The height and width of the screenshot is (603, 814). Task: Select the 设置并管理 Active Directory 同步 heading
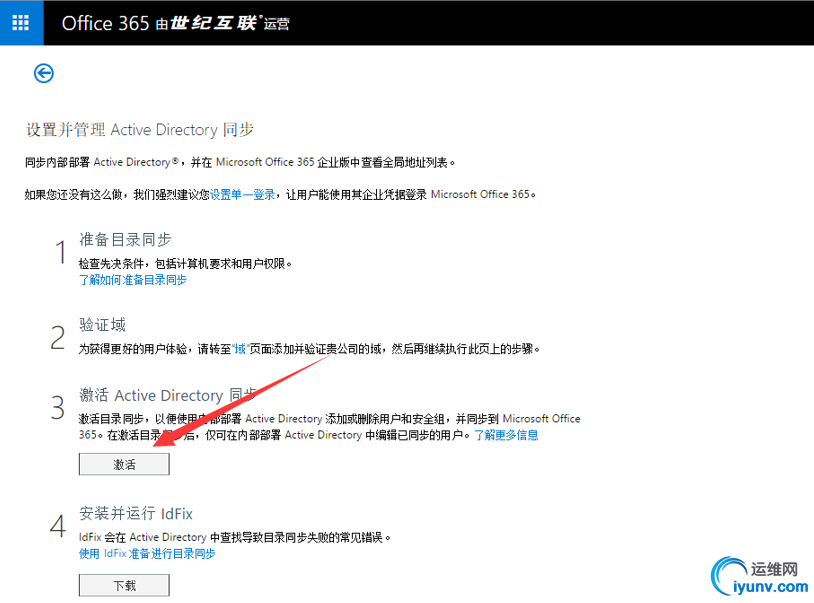pos(140,129)
